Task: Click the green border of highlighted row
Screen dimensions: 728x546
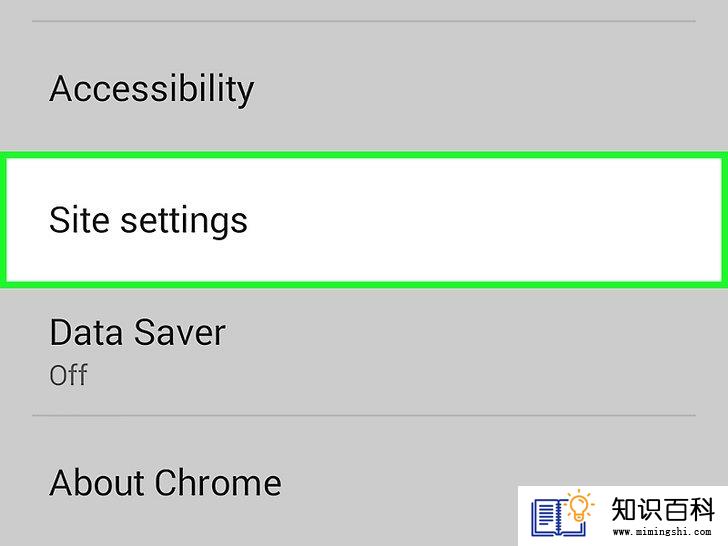Action: (x=364, y=155)
